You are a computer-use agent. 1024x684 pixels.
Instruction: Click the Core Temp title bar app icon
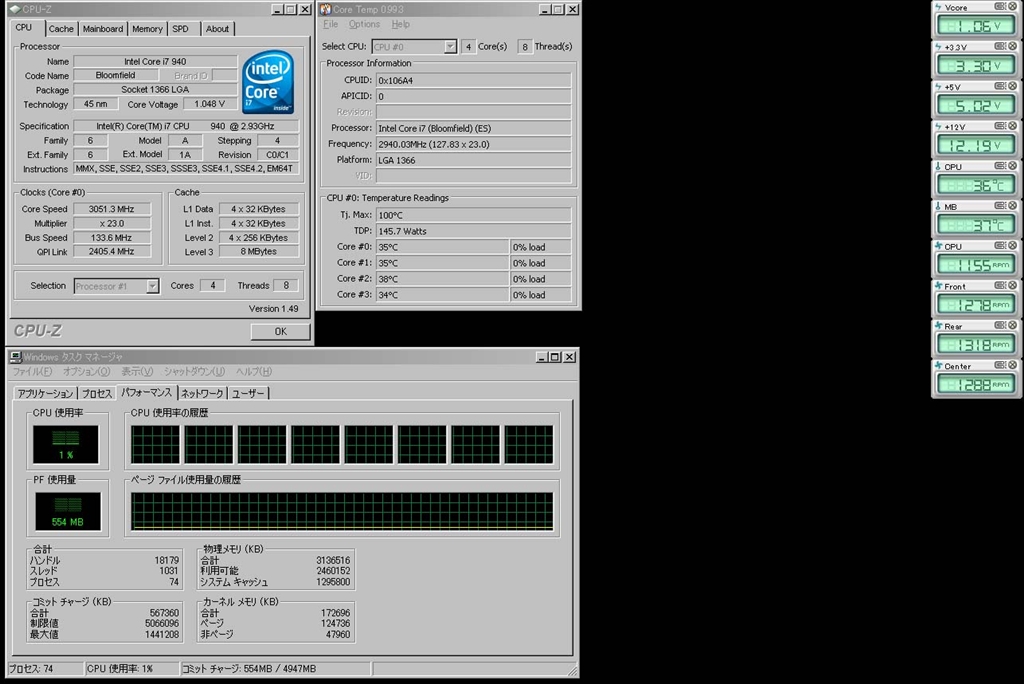(325, 9)
